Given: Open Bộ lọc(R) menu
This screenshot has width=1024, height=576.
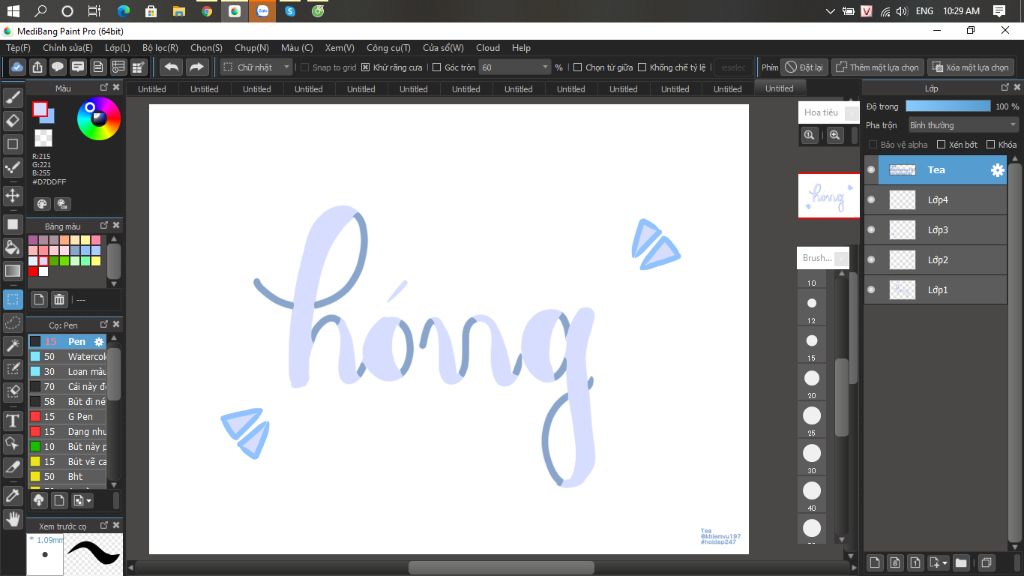Looking at the screenshot, I should tap(160, 48).
